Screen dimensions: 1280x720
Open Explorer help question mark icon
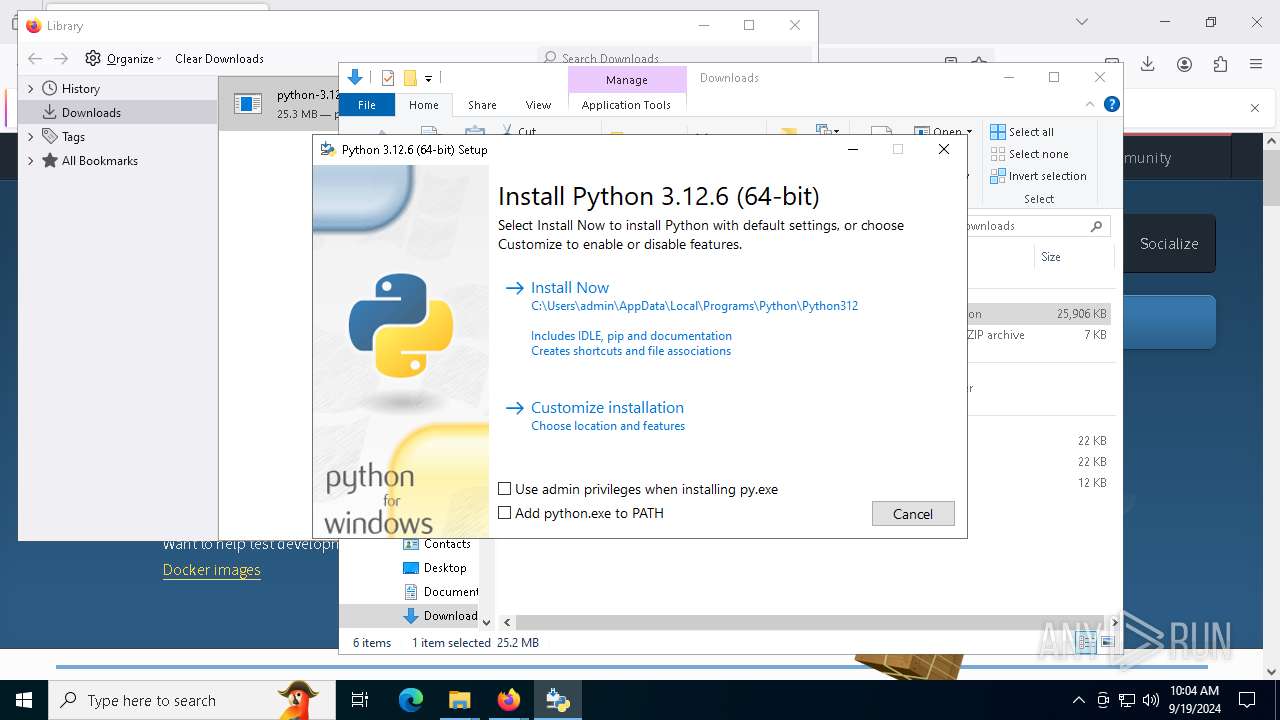click(x=1111, y=104)
